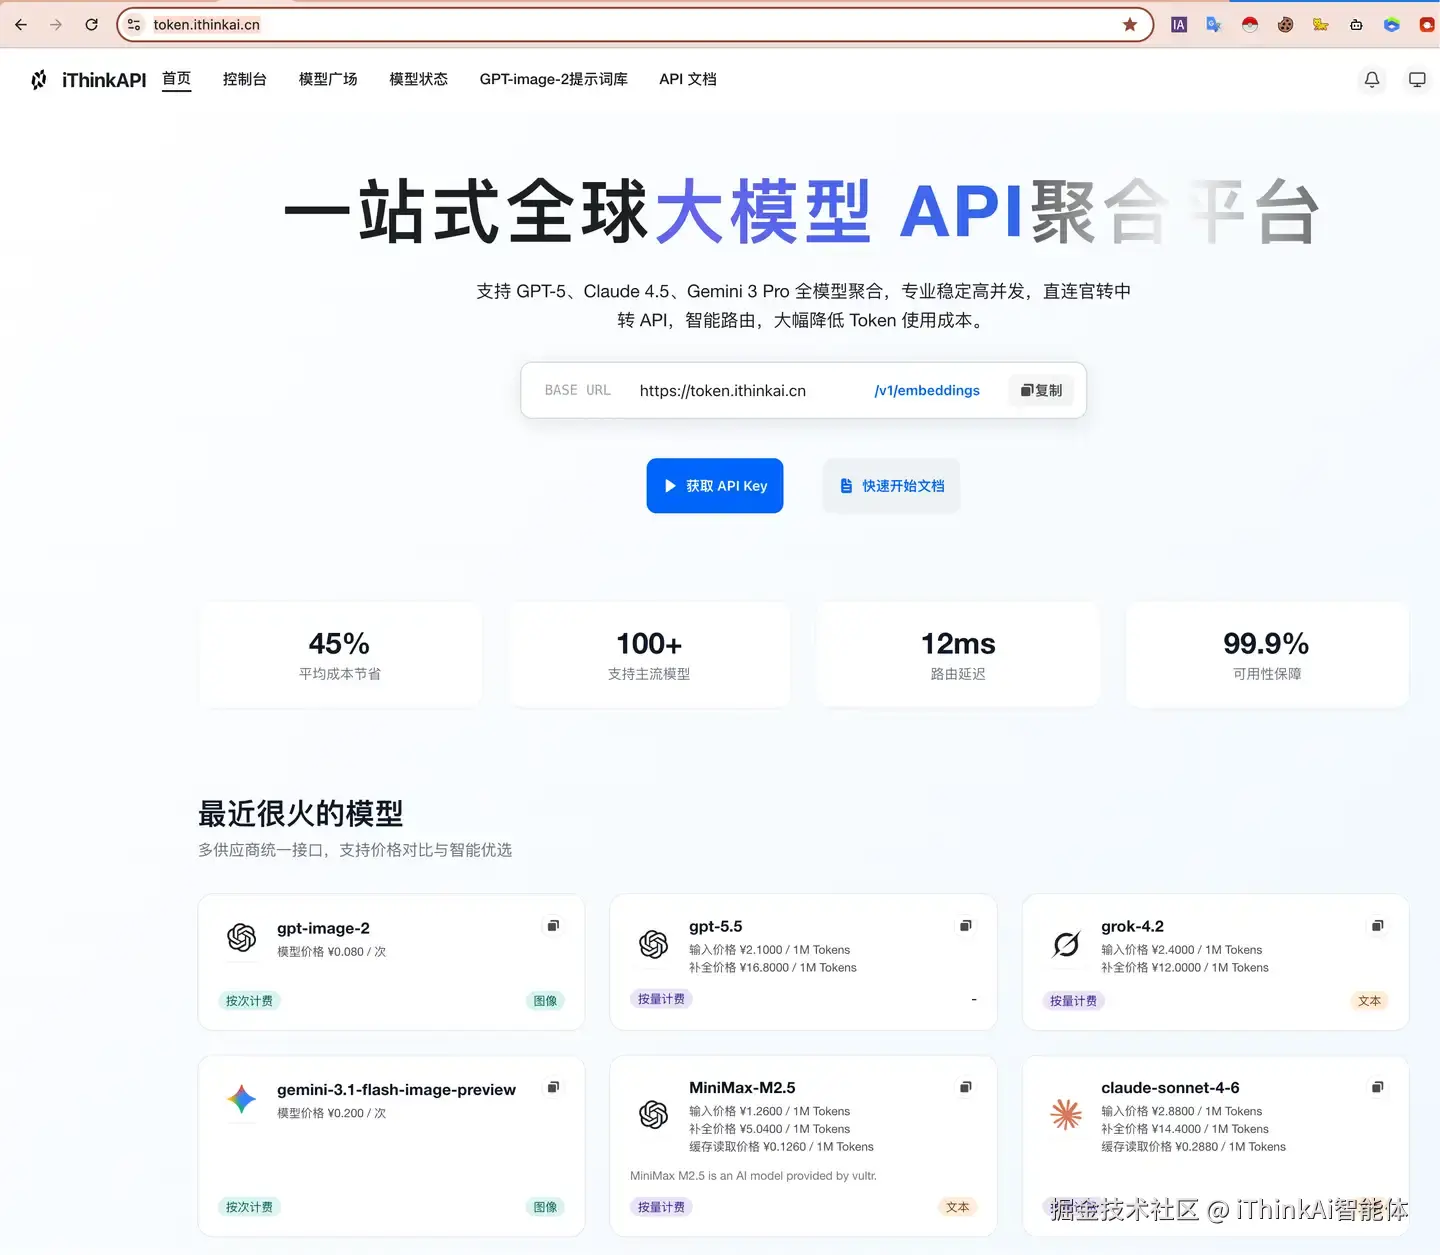Open 模型广场 from the navigation

click(328, 79)
